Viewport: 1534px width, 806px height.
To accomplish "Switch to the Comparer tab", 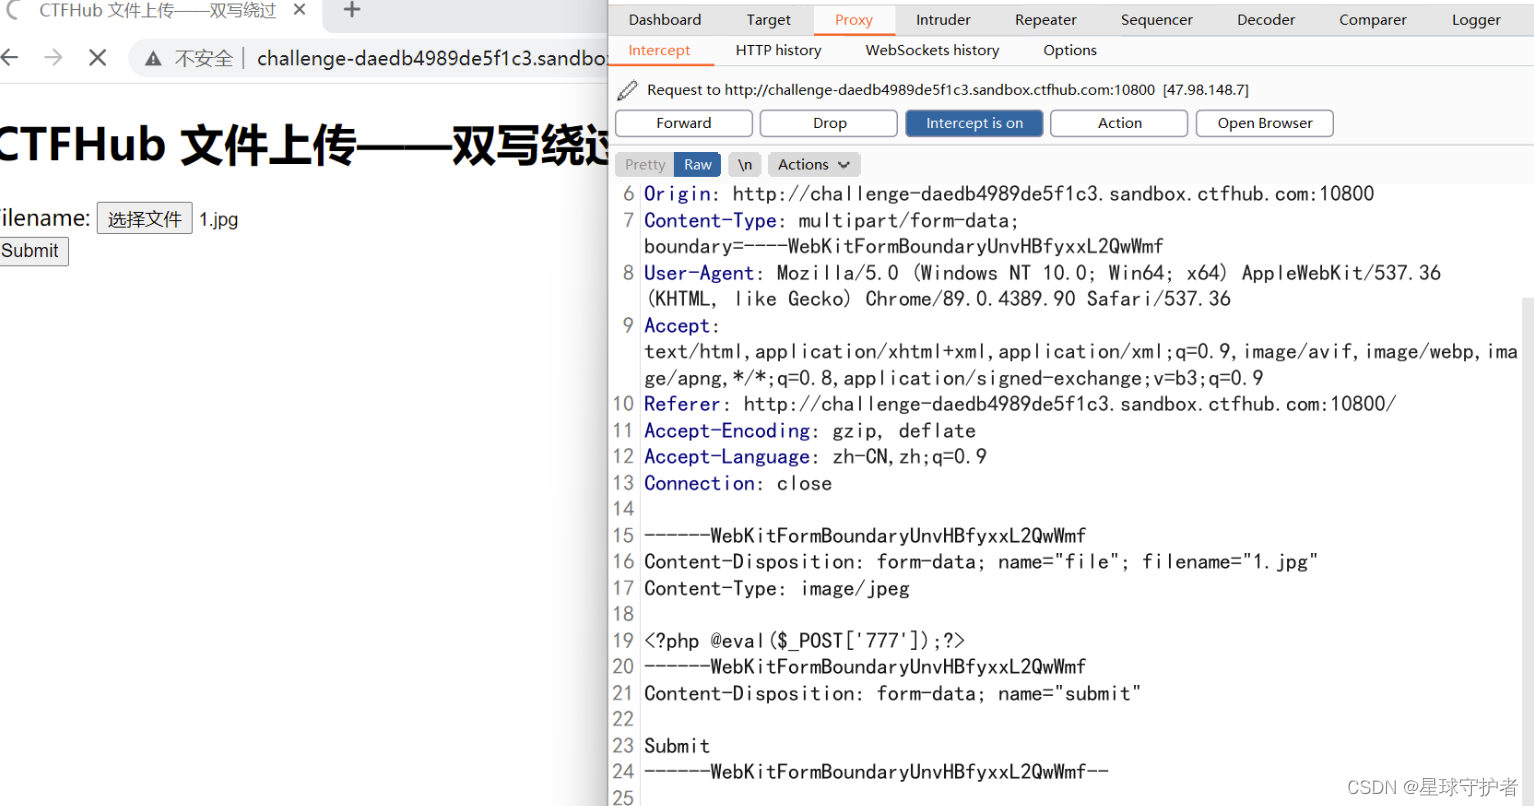I will (x=1373, y=20).
